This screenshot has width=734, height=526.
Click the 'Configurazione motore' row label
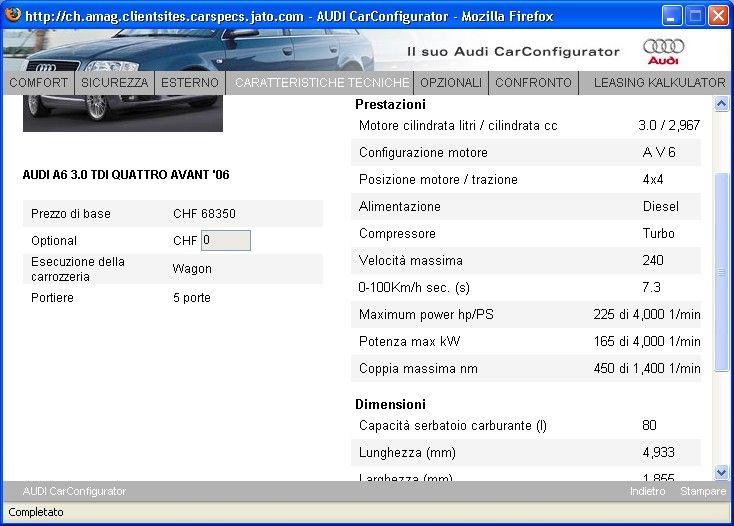(x=423, y=153)
